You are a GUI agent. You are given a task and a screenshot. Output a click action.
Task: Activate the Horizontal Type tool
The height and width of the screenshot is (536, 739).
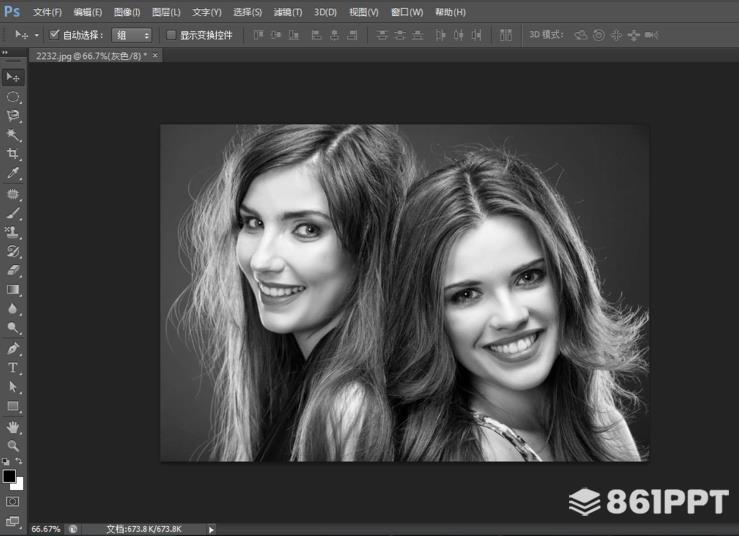click(x=13, y=368)
